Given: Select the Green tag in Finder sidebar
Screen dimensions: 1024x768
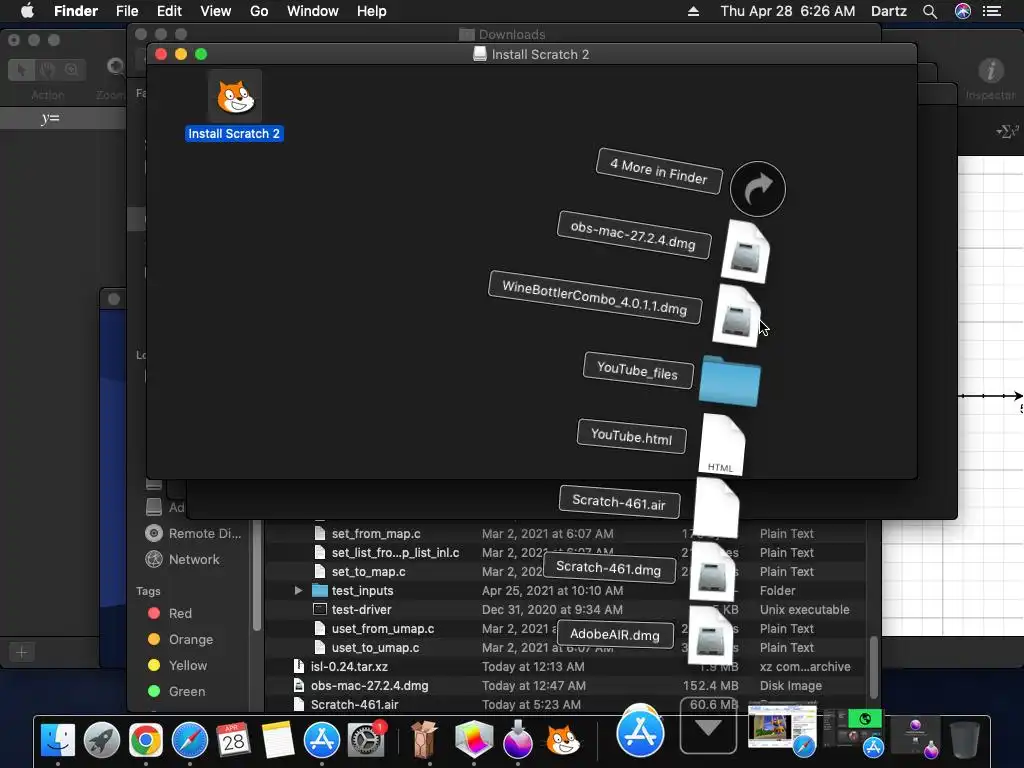Looking at the screenshot, I should pyautogui.click(x=177, y=691).
